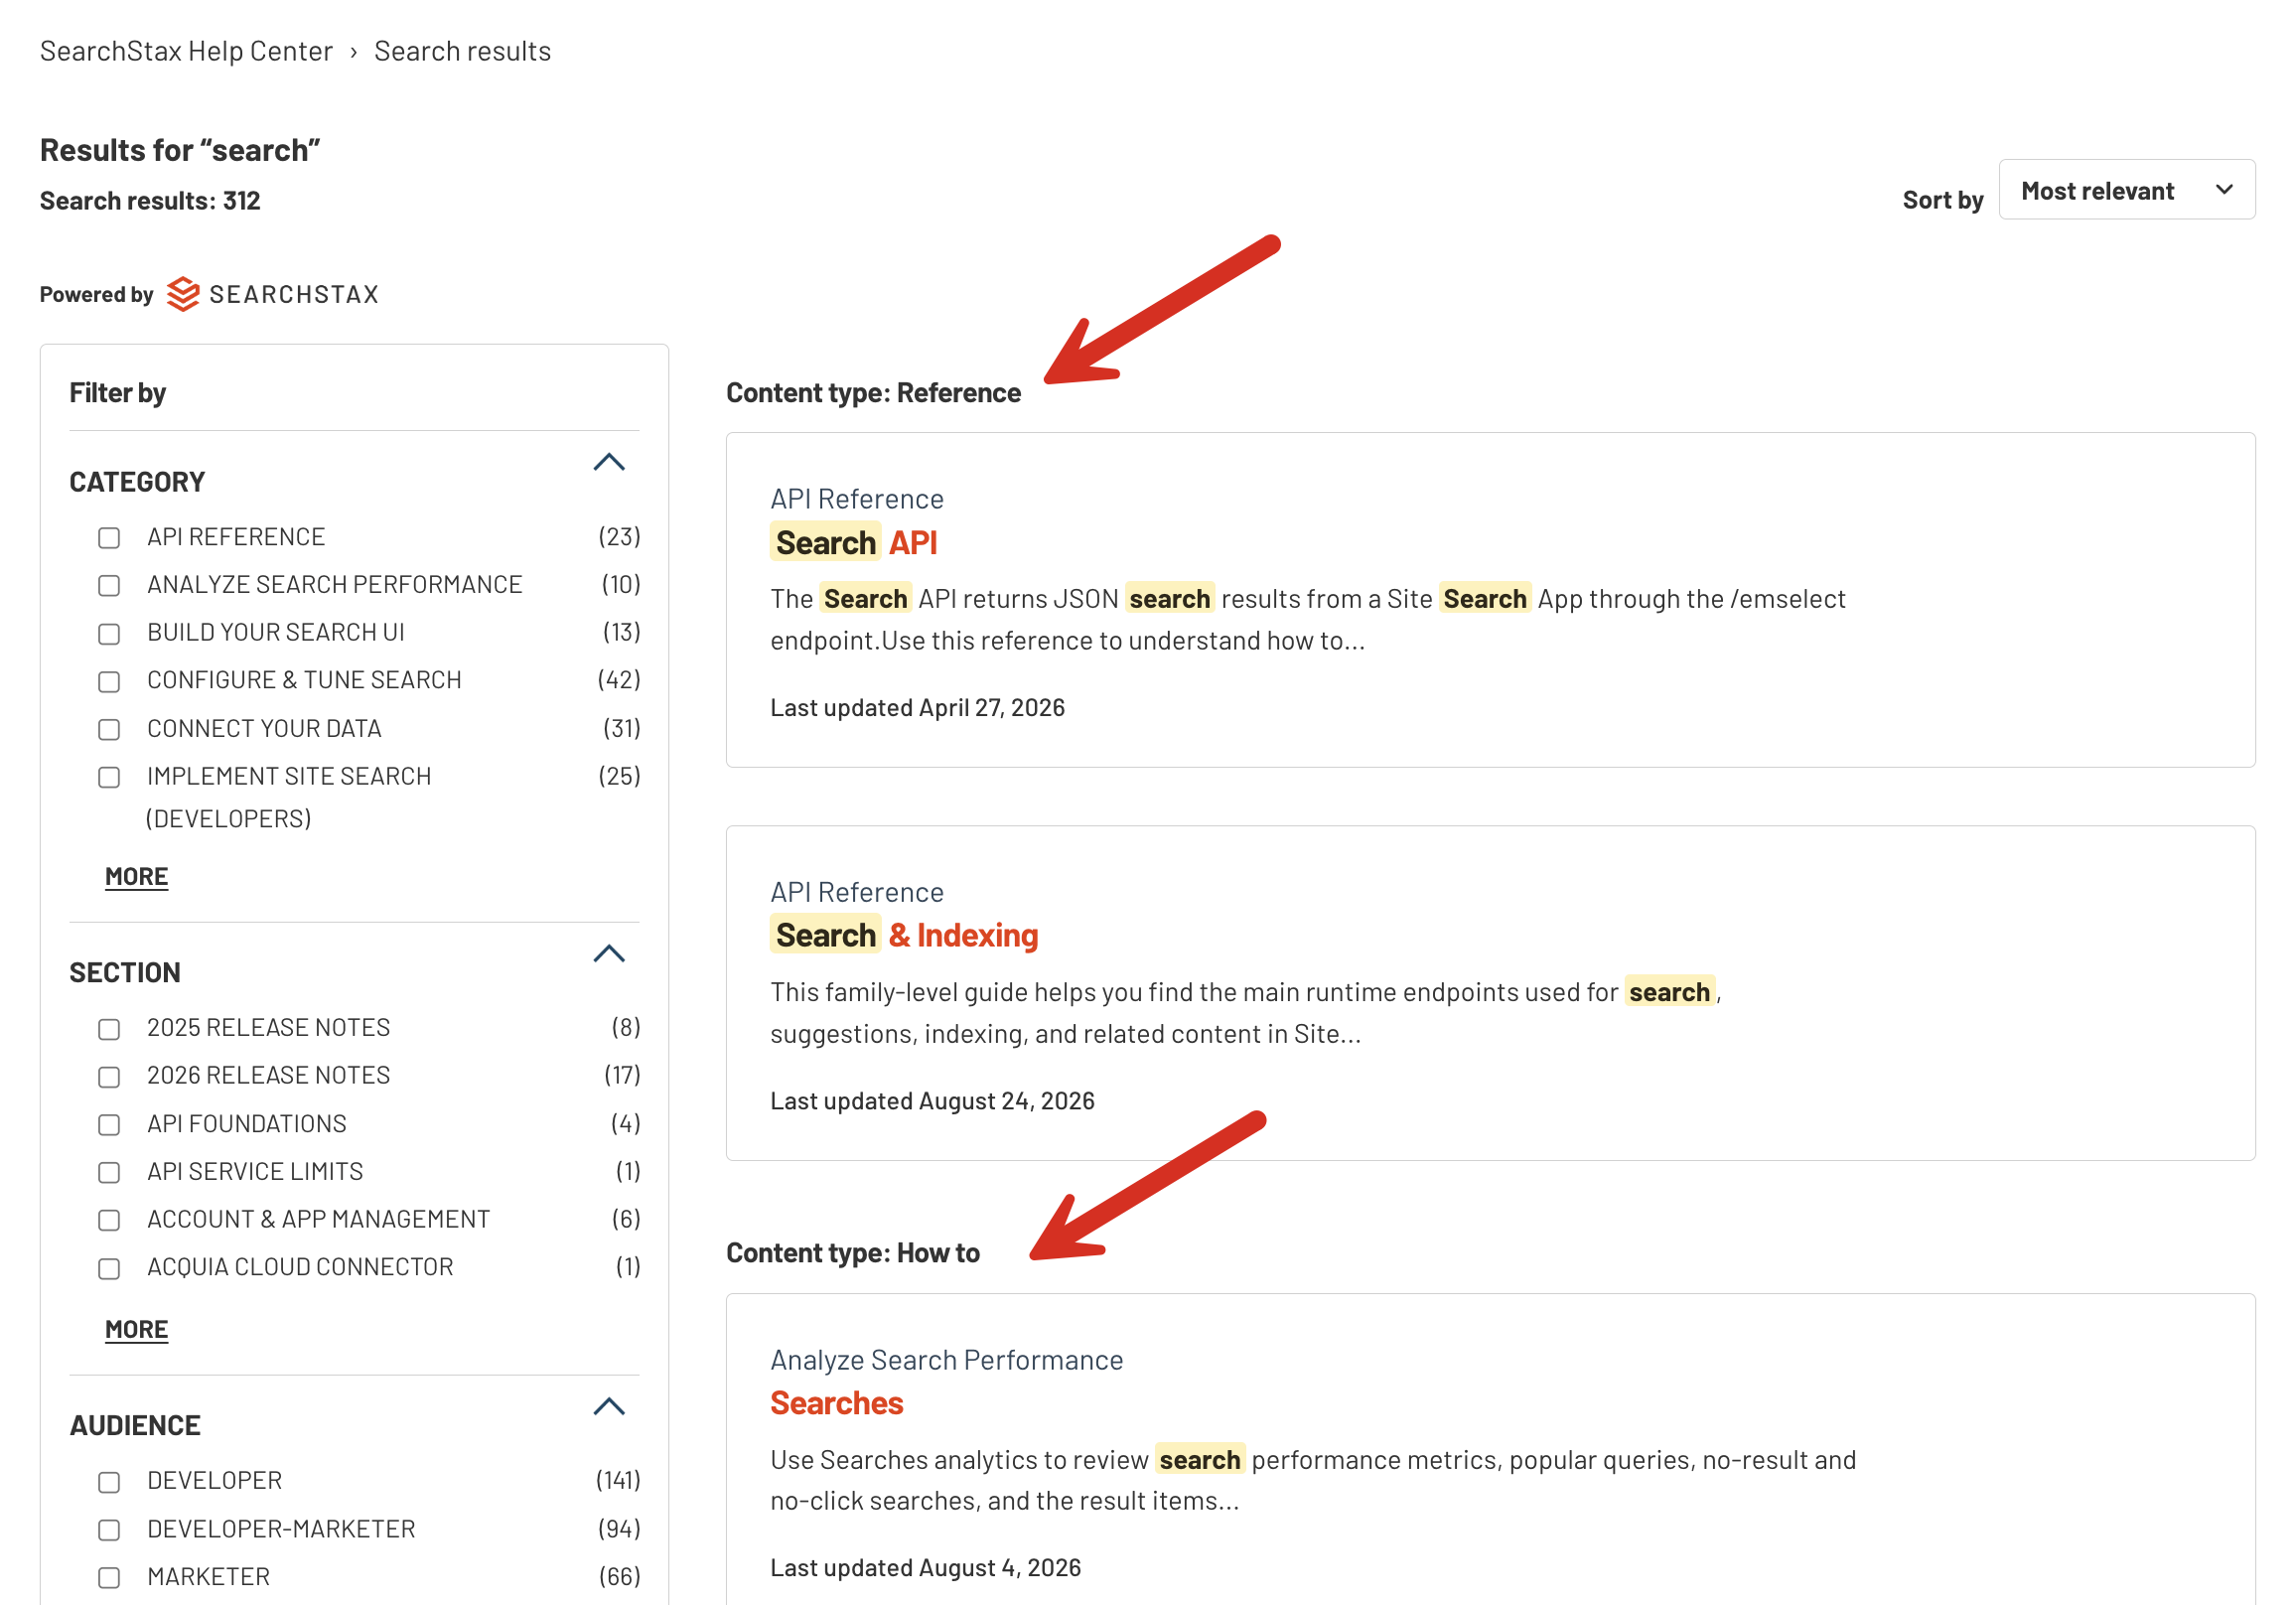Click API Reference label above Search API
Viewport: 2296px width, 1605px height.
pos(857,498)
